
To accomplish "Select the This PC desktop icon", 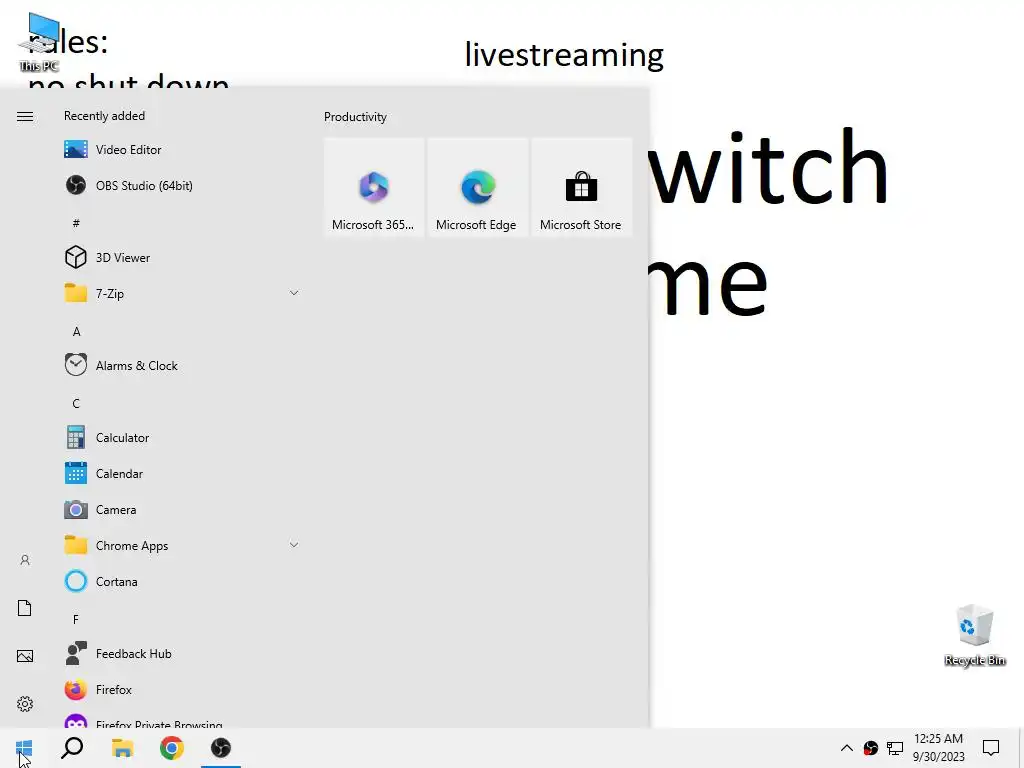I will [40, 42].
